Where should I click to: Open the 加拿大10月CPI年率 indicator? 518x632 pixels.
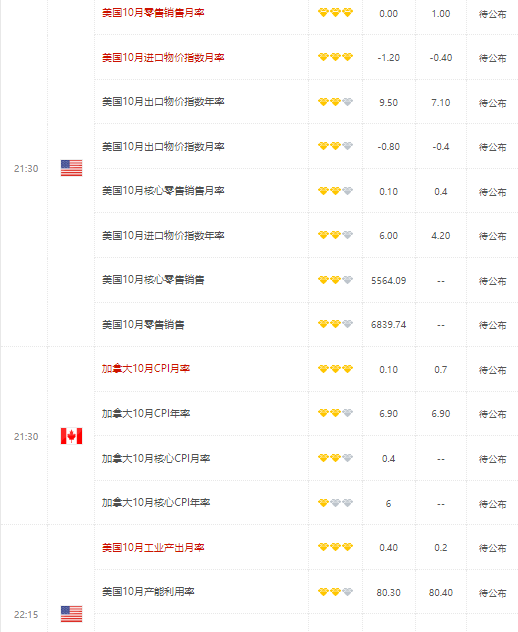coord(146,413)
